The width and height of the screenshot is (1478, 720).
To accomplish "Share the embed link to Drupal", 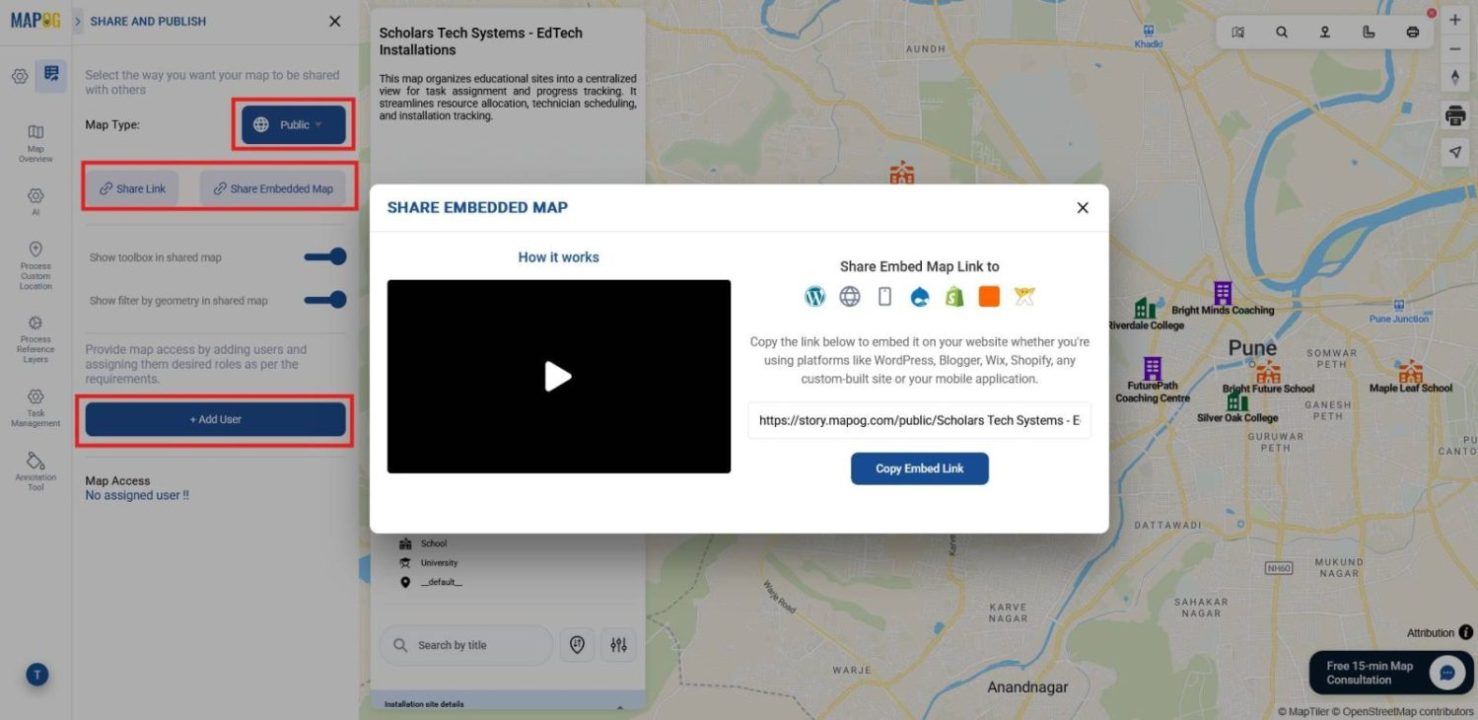I will point(919,296).
